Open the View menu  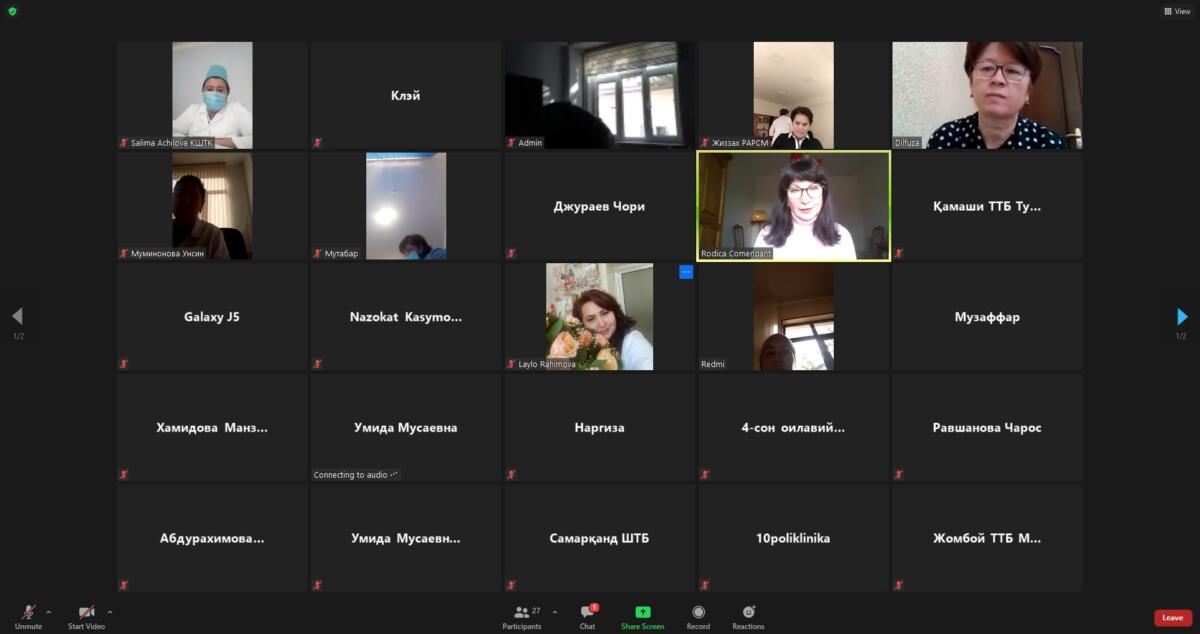click(x=1176, y=11)
